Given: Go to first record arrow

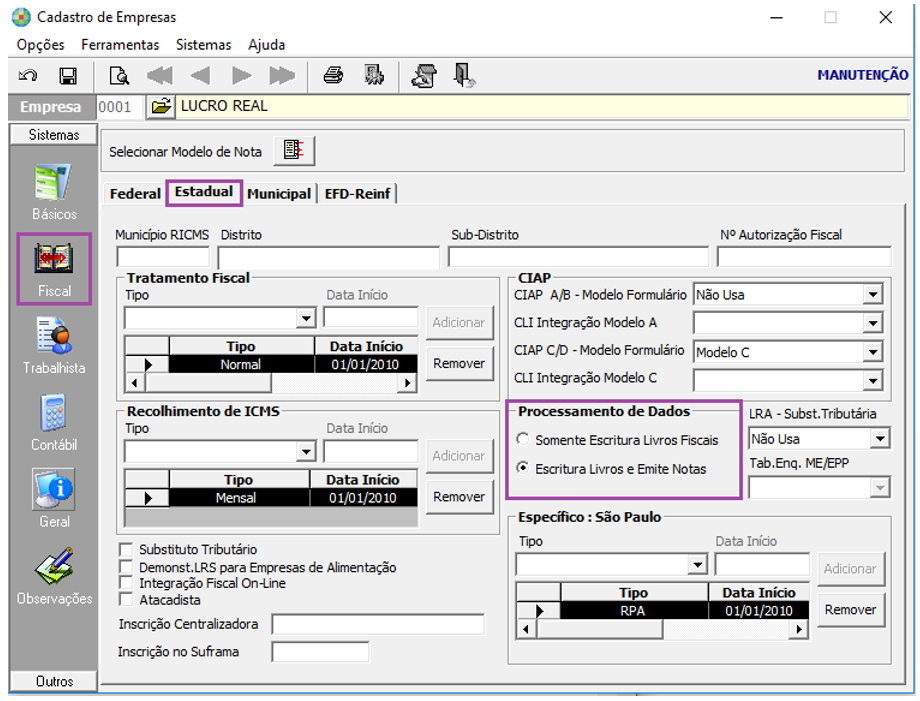Looking at the screenshot, I should (x=160, y=76).
